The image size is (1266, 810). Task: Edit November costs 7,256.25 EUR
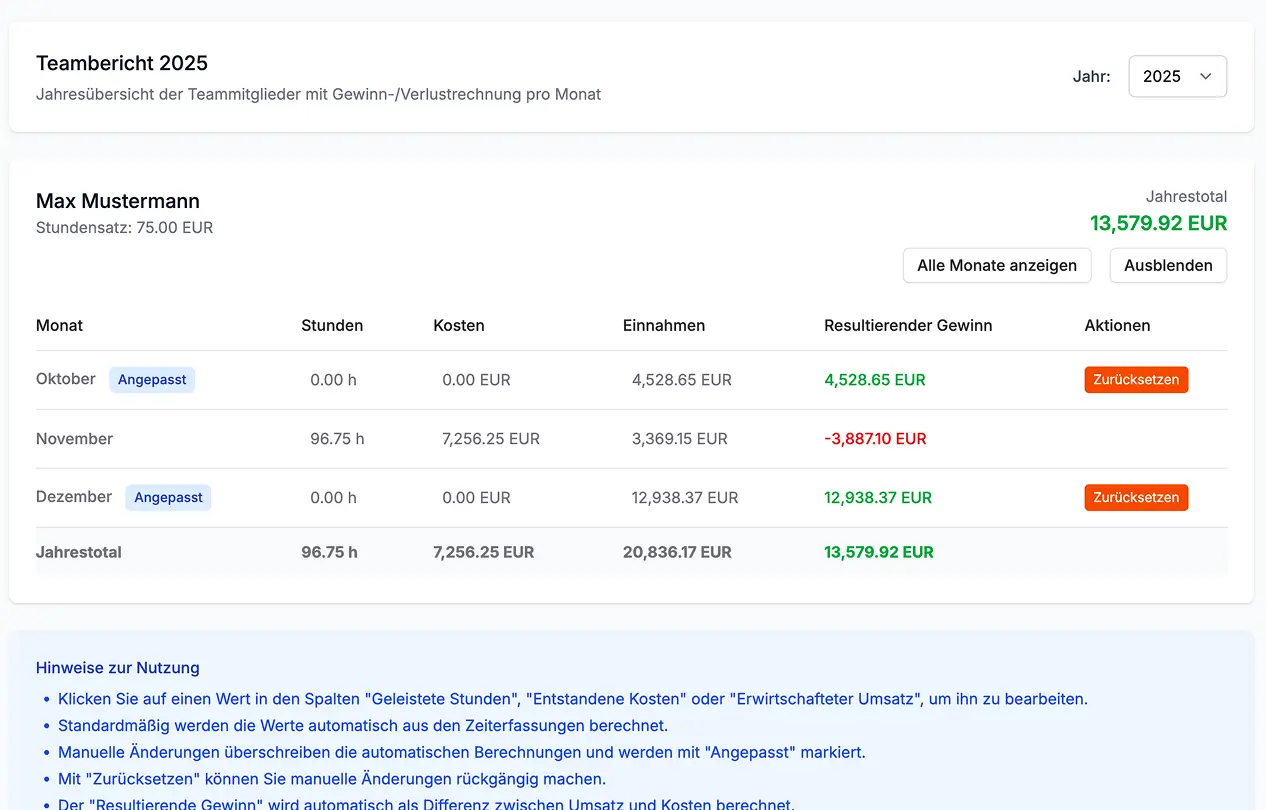click(x=490, y=439)
